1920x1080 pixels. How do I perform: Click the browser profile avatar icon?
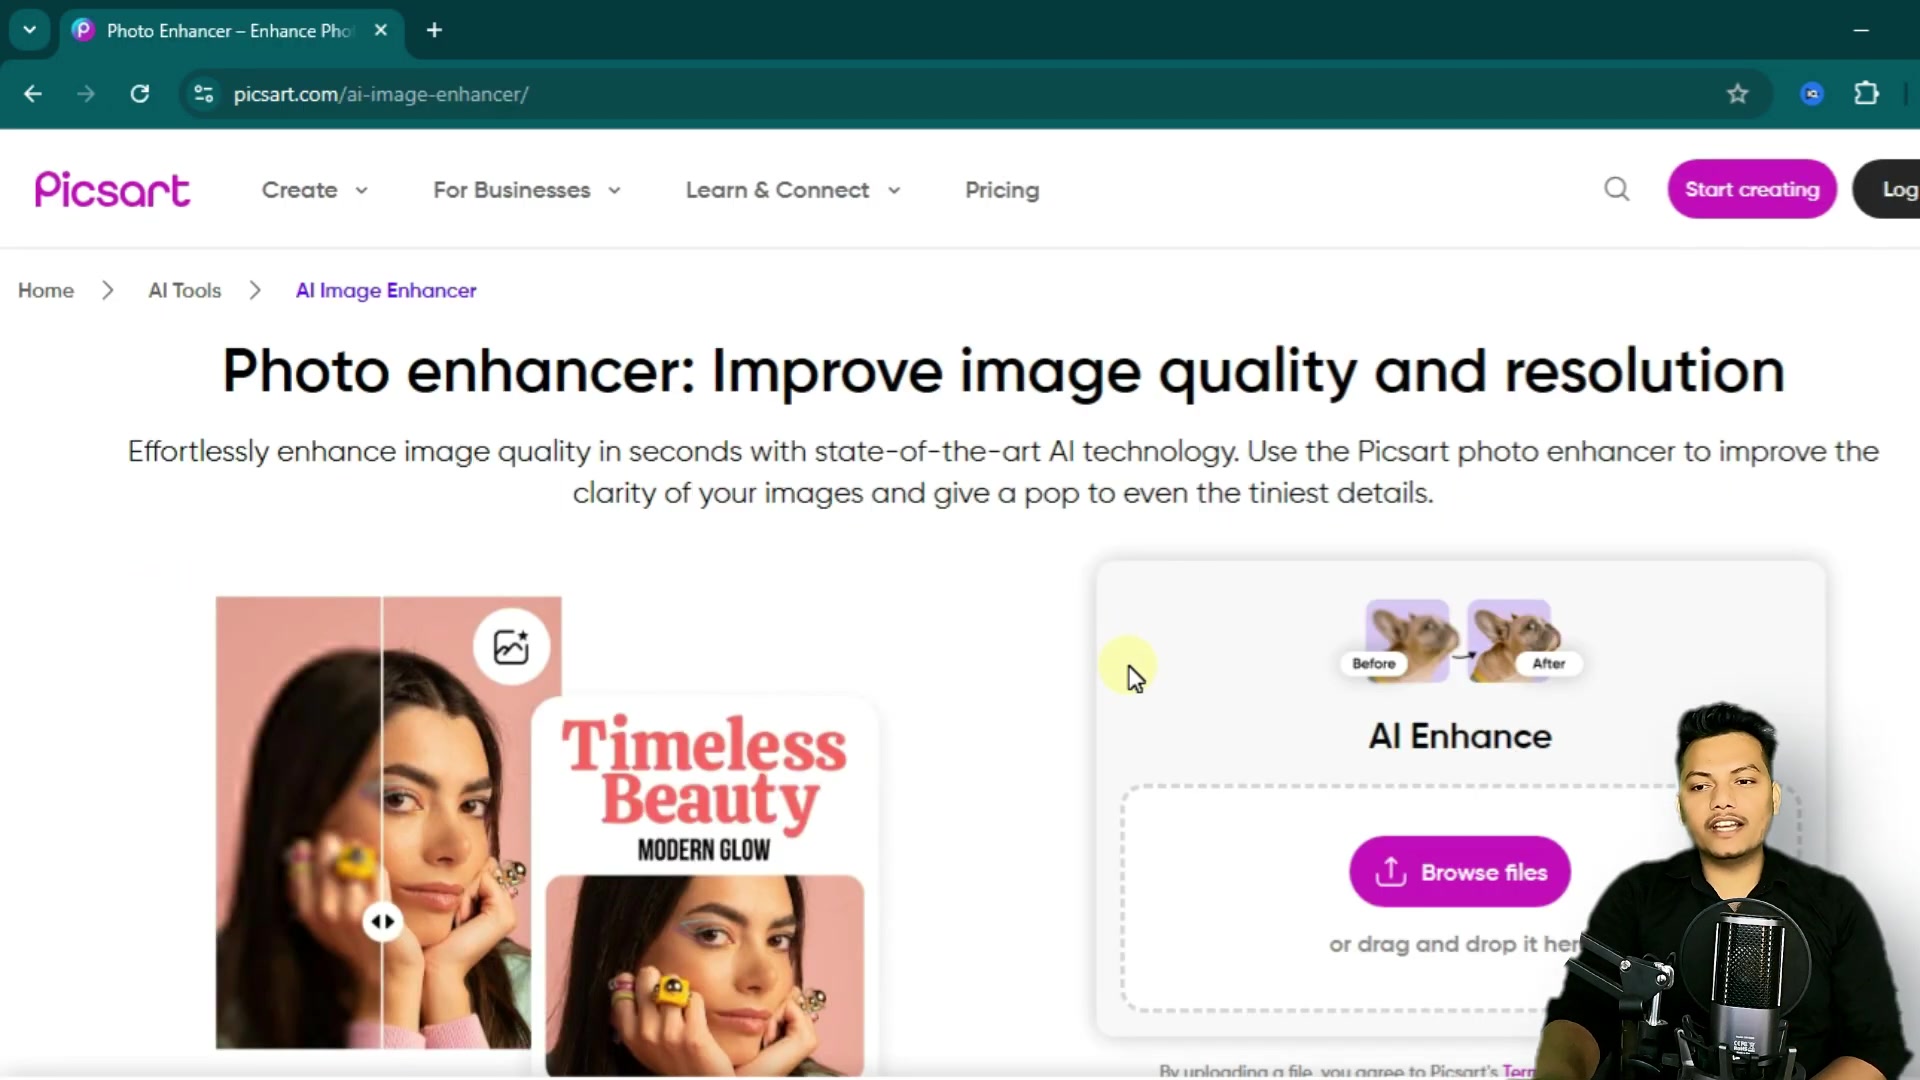(1812, 94)
